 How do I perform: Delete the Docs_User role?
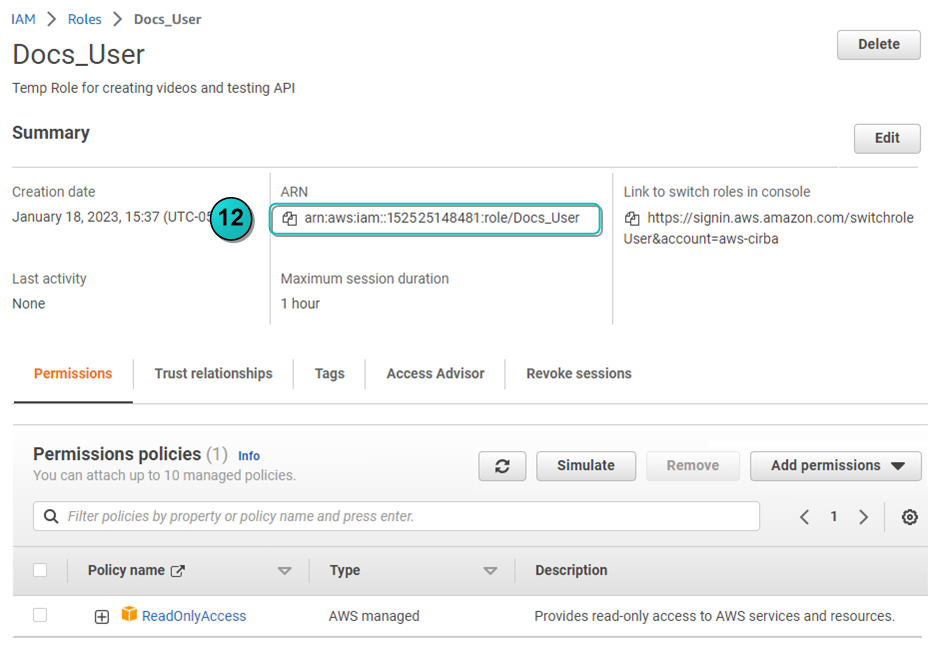pos(879,44)
